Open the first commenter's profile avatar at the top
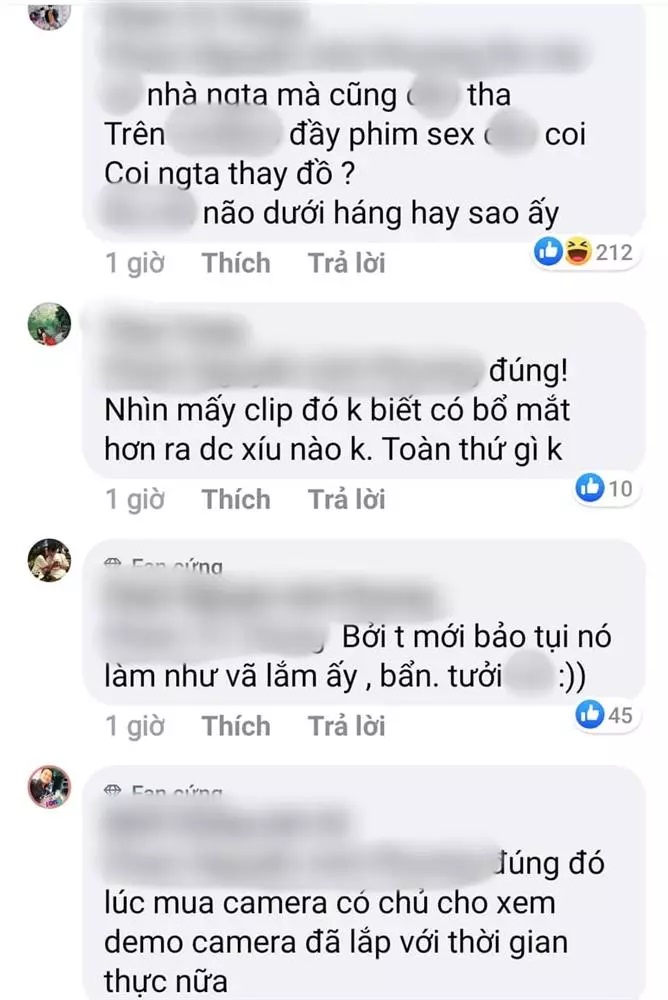 (x=49, y=13)
